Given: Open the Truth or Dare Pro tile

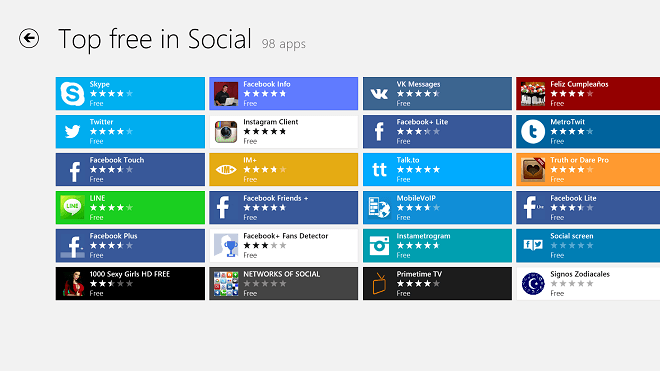Looking at the screenshot, I should coord(588,170).
